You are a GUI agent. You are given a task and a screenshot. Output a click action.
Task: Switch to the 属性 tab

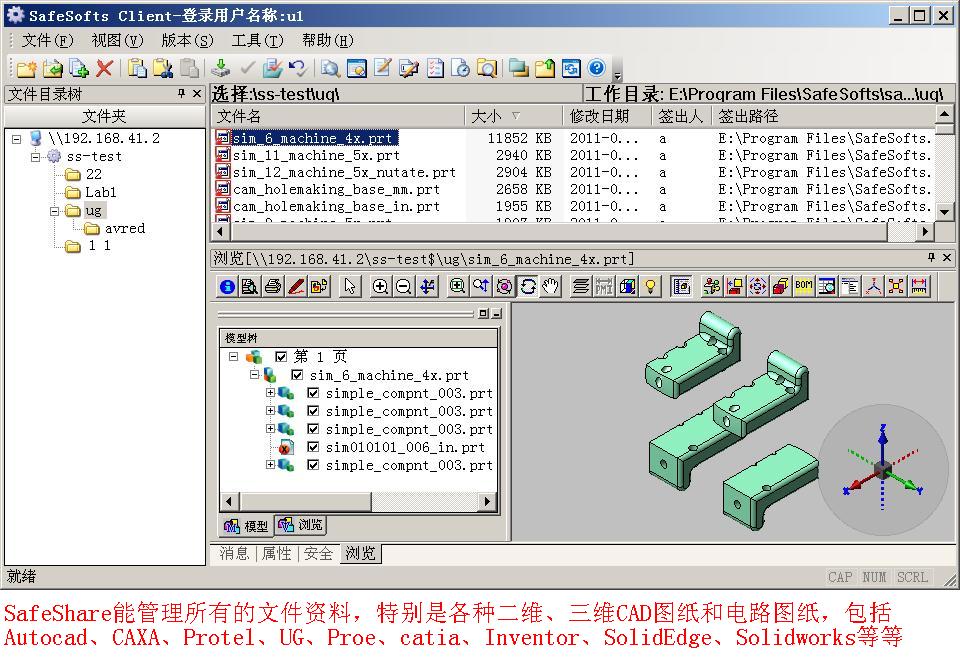click(x=276, y=554)
